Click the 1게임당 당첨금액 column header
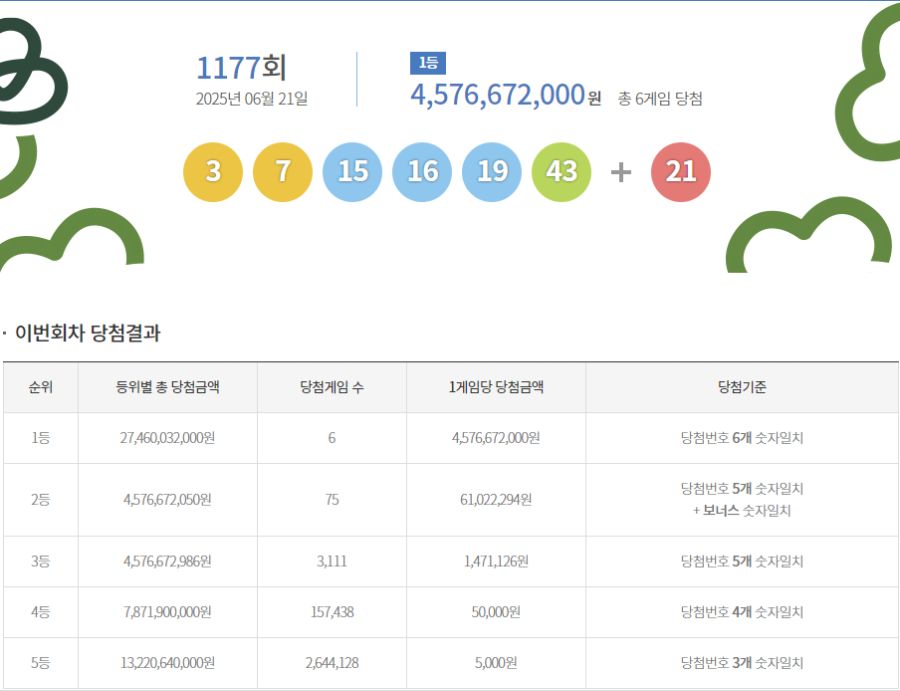Screen dimensions: 900x691 pyautogui.click(x=496, y=387)
